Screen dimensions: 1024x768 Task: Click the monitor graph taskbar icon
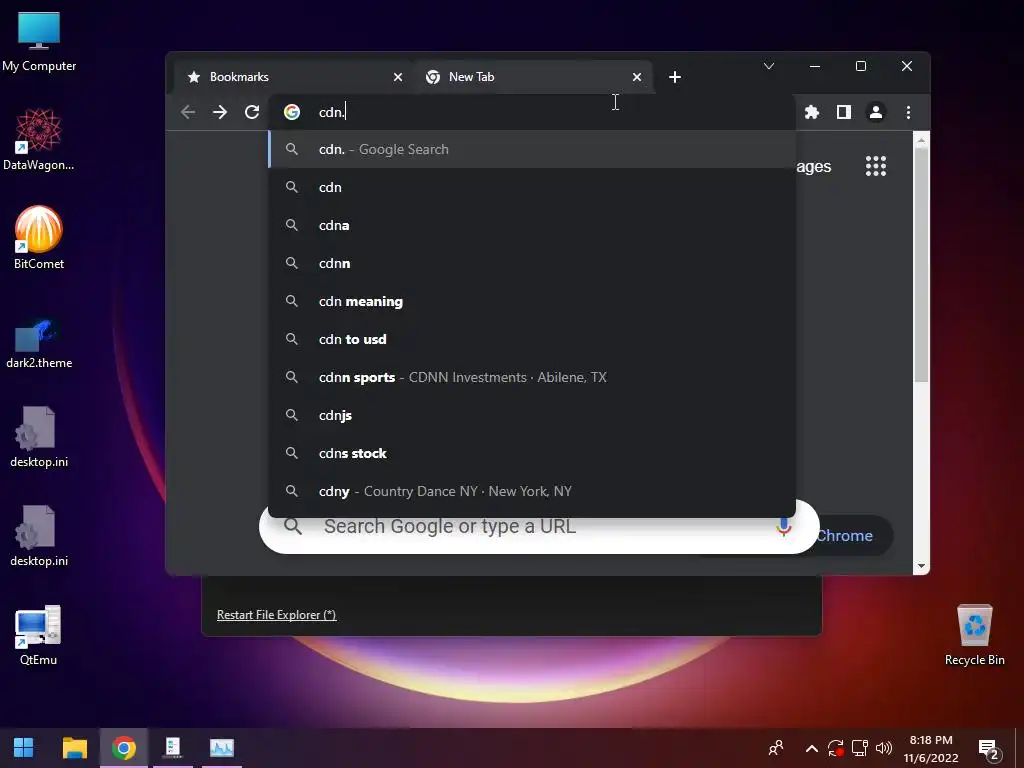pos(222,748)
